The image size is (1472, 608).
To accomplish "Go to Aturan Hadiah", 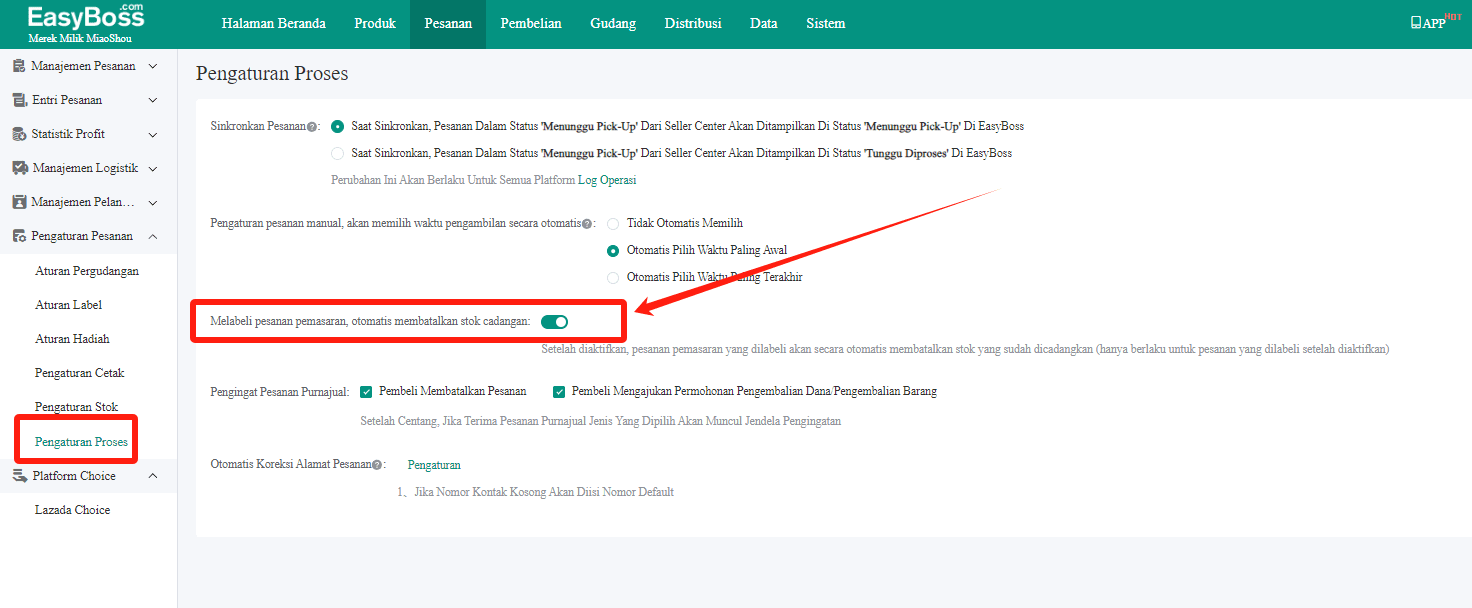I will click(72, 339).
